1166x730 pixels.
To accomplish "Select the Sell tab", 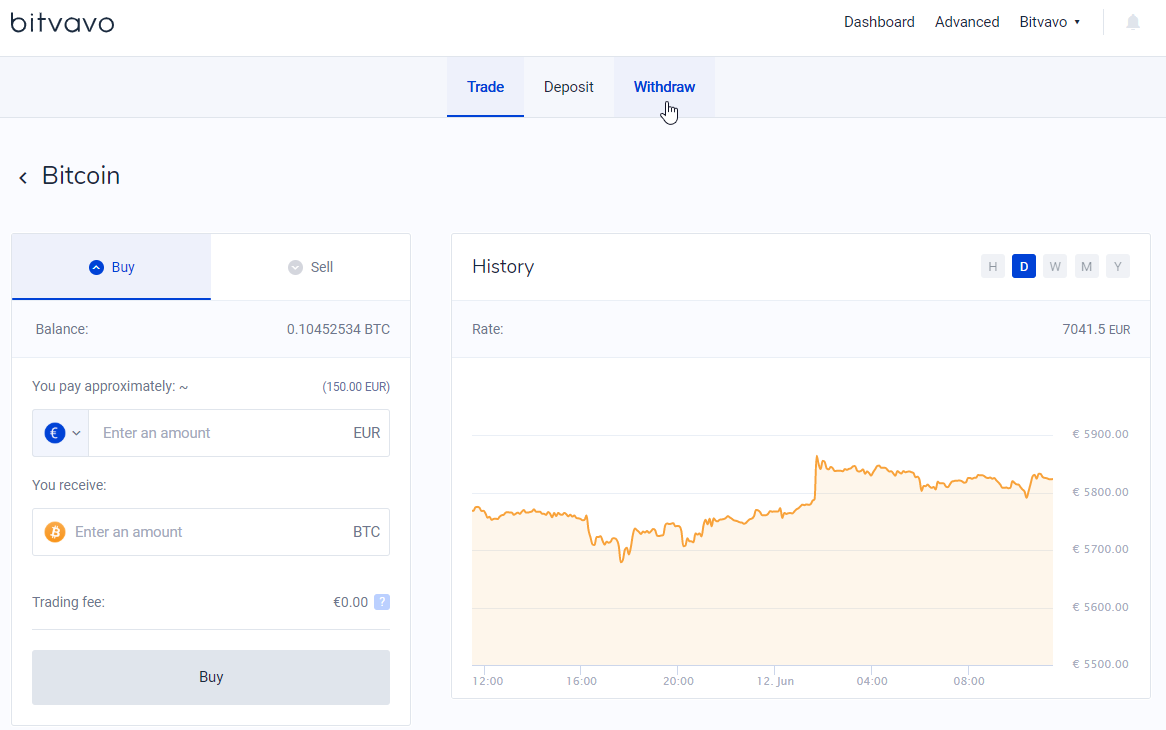I will [311, 267].
